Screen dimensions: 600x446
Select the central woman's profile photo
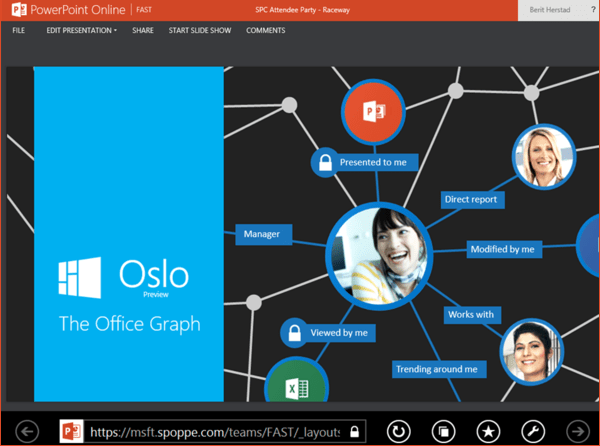click(x=378, y=251)
